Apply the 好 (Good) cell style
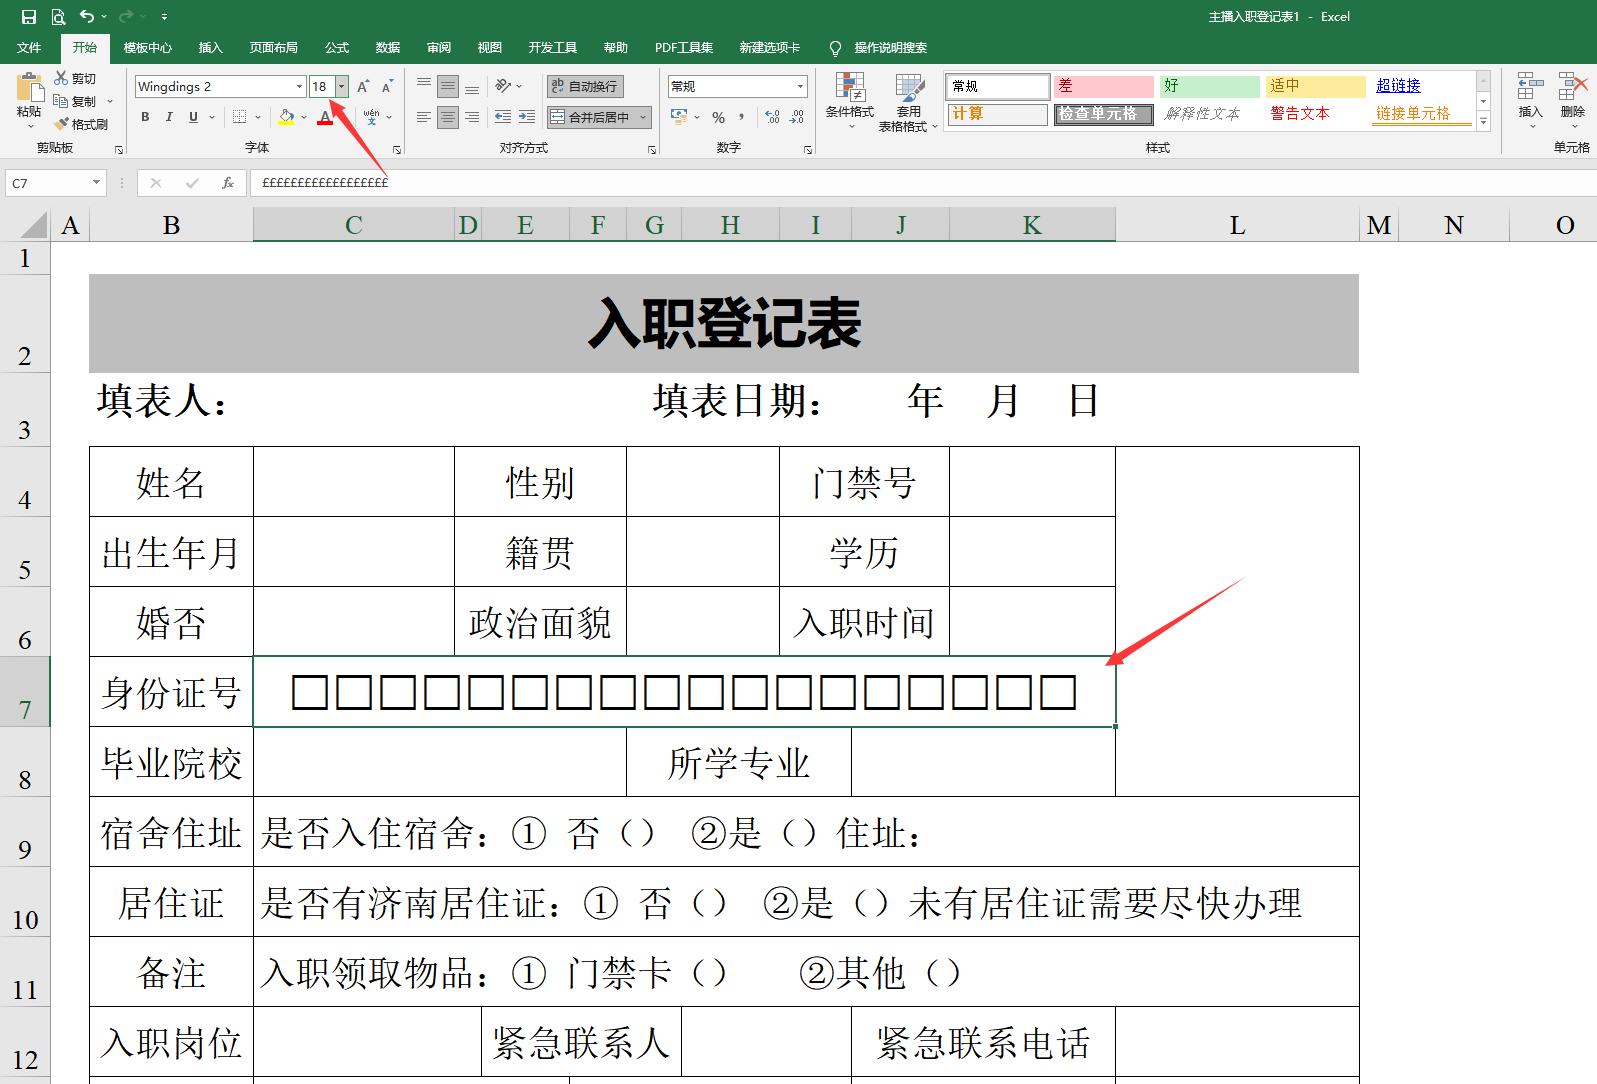Image resolution: width=1597 pixels, height=1084 pixels. tap(1209, 86)
